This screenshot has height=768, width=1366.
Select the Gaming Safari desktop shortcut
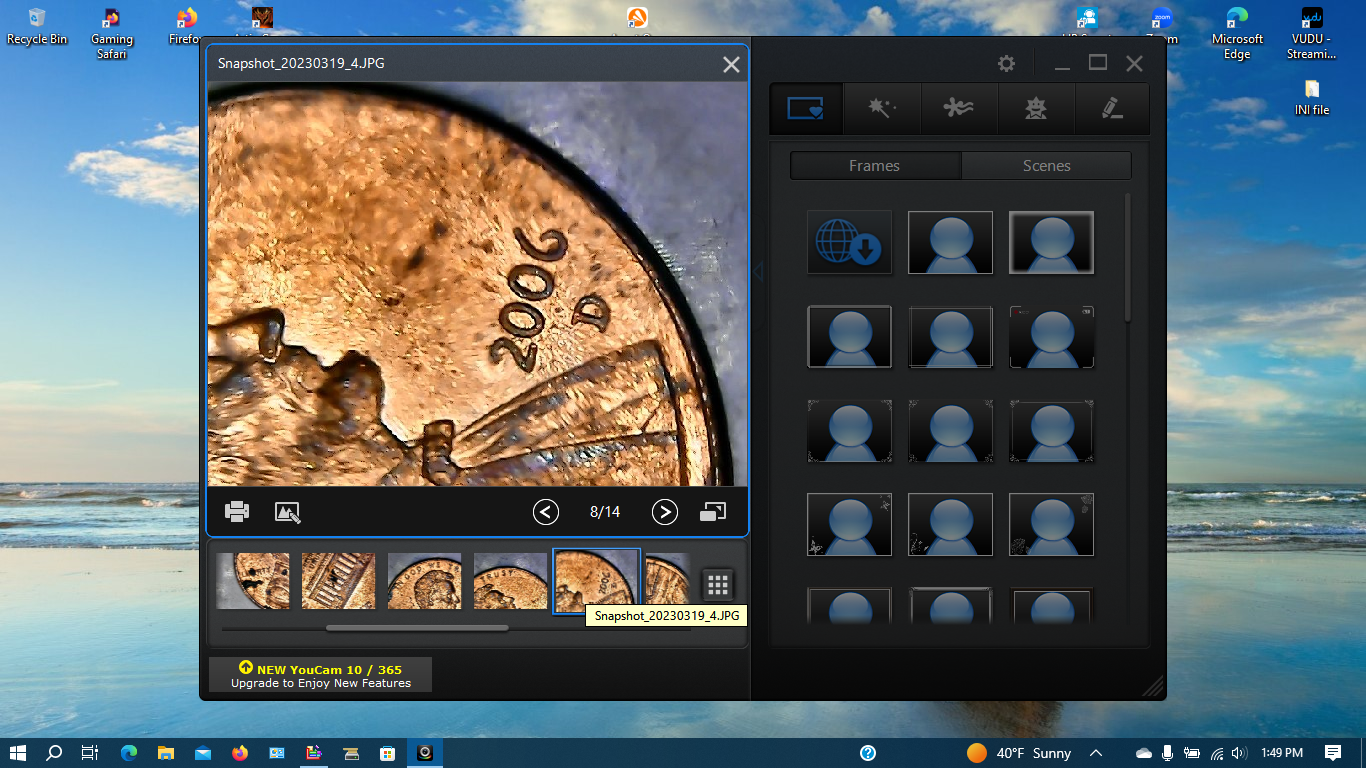(112, 33)
